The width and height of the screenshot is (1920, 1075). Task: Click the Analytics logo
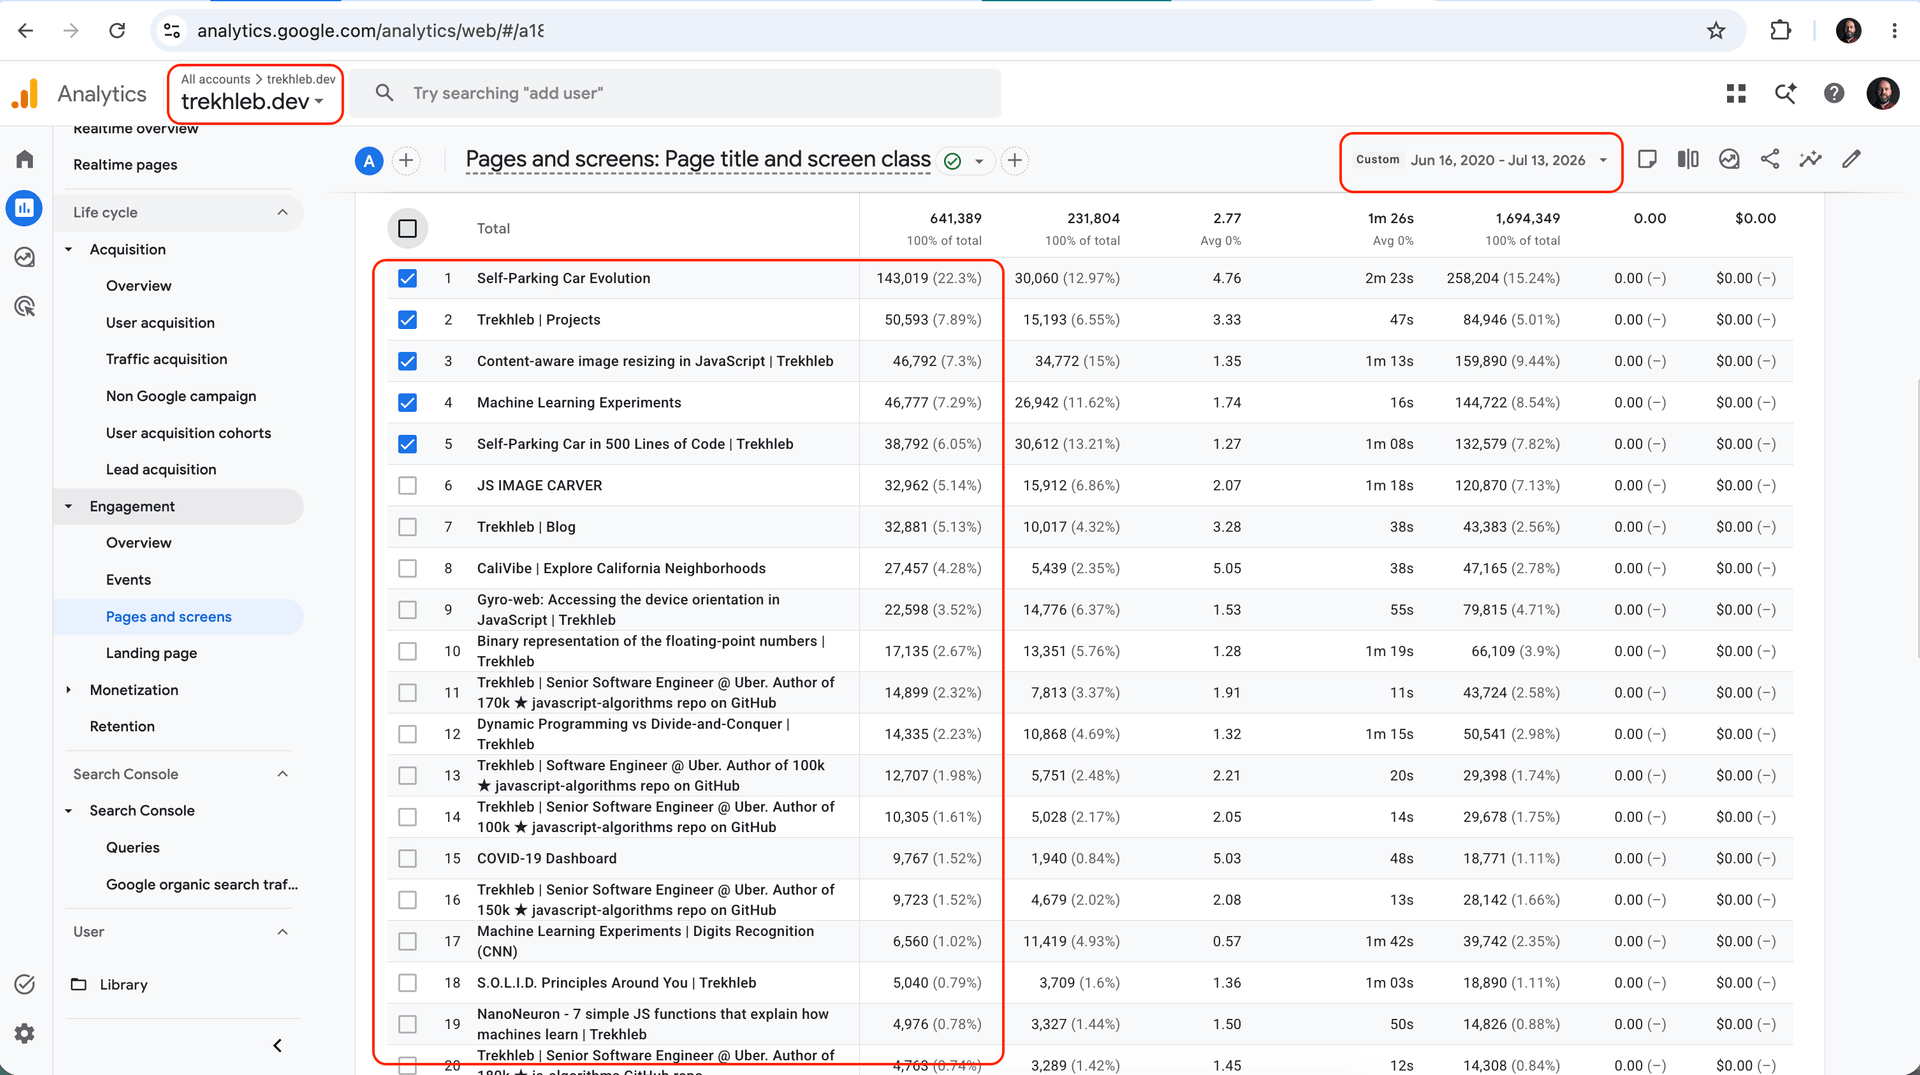[x=25, y=93]
